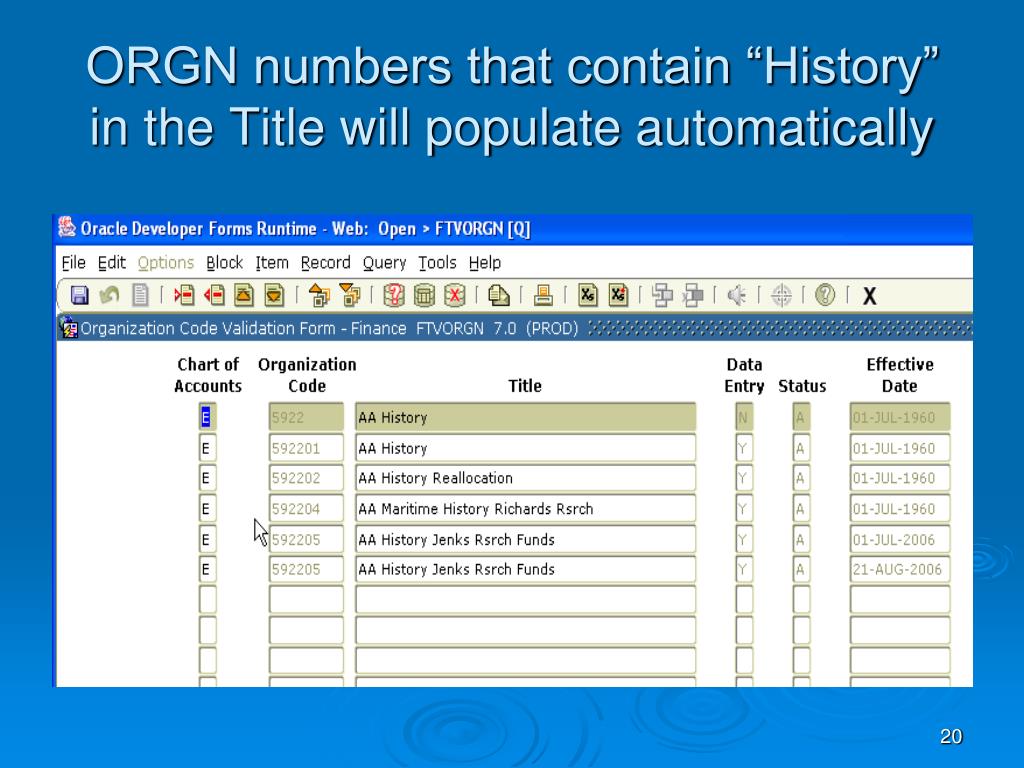1024x768 pixels.
Task: Go to Previous Record icon
Action: coord(244,295)
